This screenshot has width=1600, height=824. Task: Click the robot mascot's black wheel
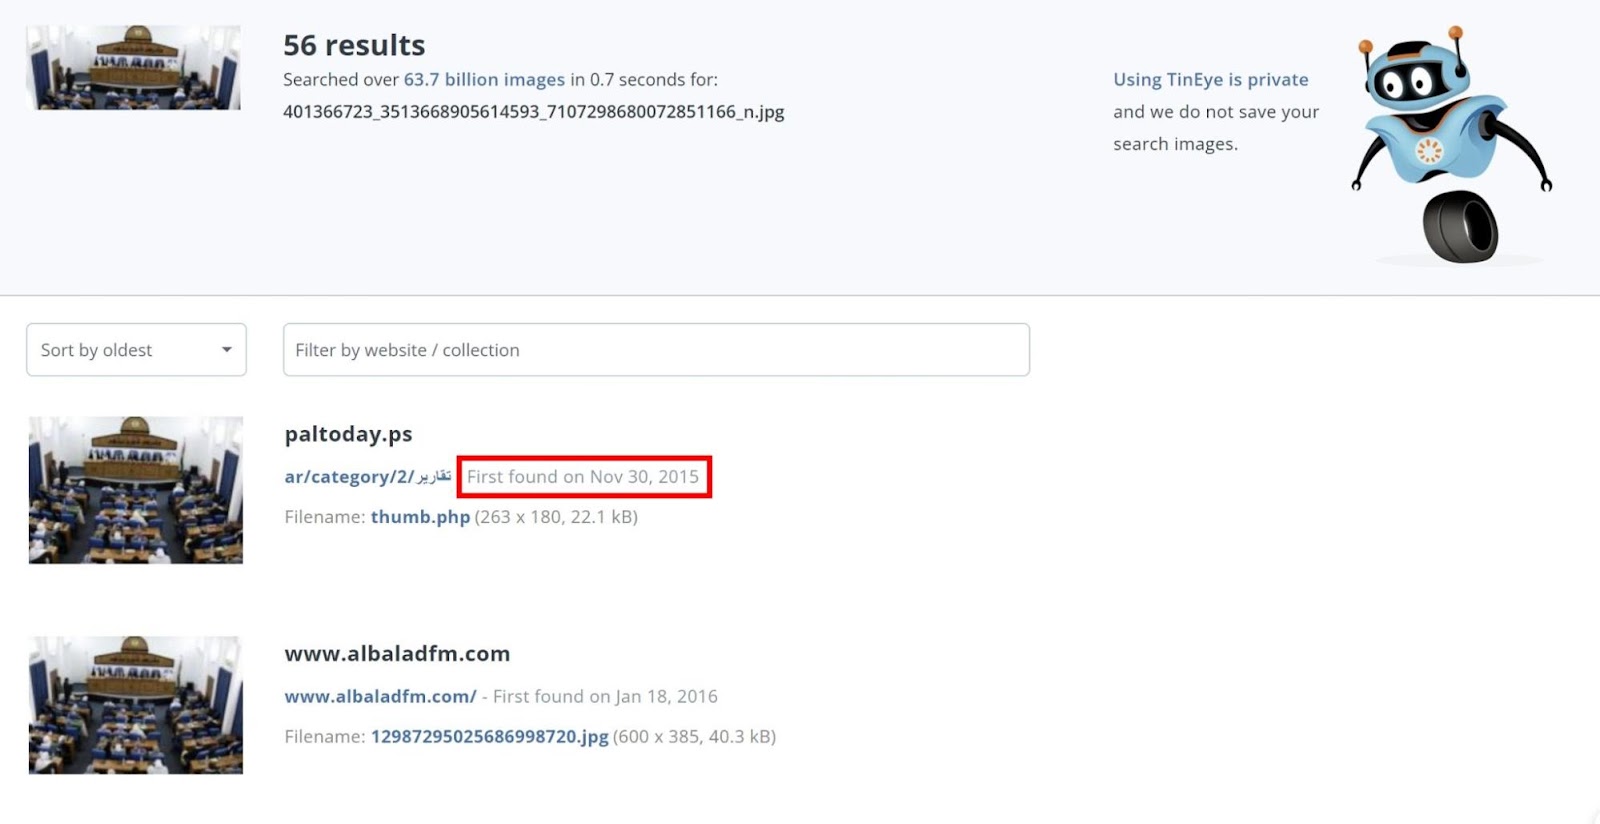tap(1460, 227)
